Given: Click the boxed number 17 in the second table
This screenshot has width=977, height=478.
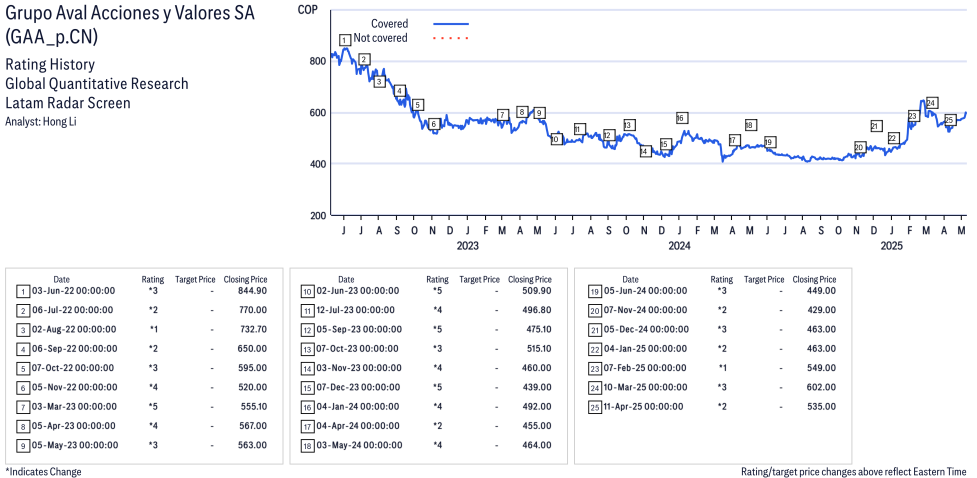Looking at the screenshot, I should (307, 426).
